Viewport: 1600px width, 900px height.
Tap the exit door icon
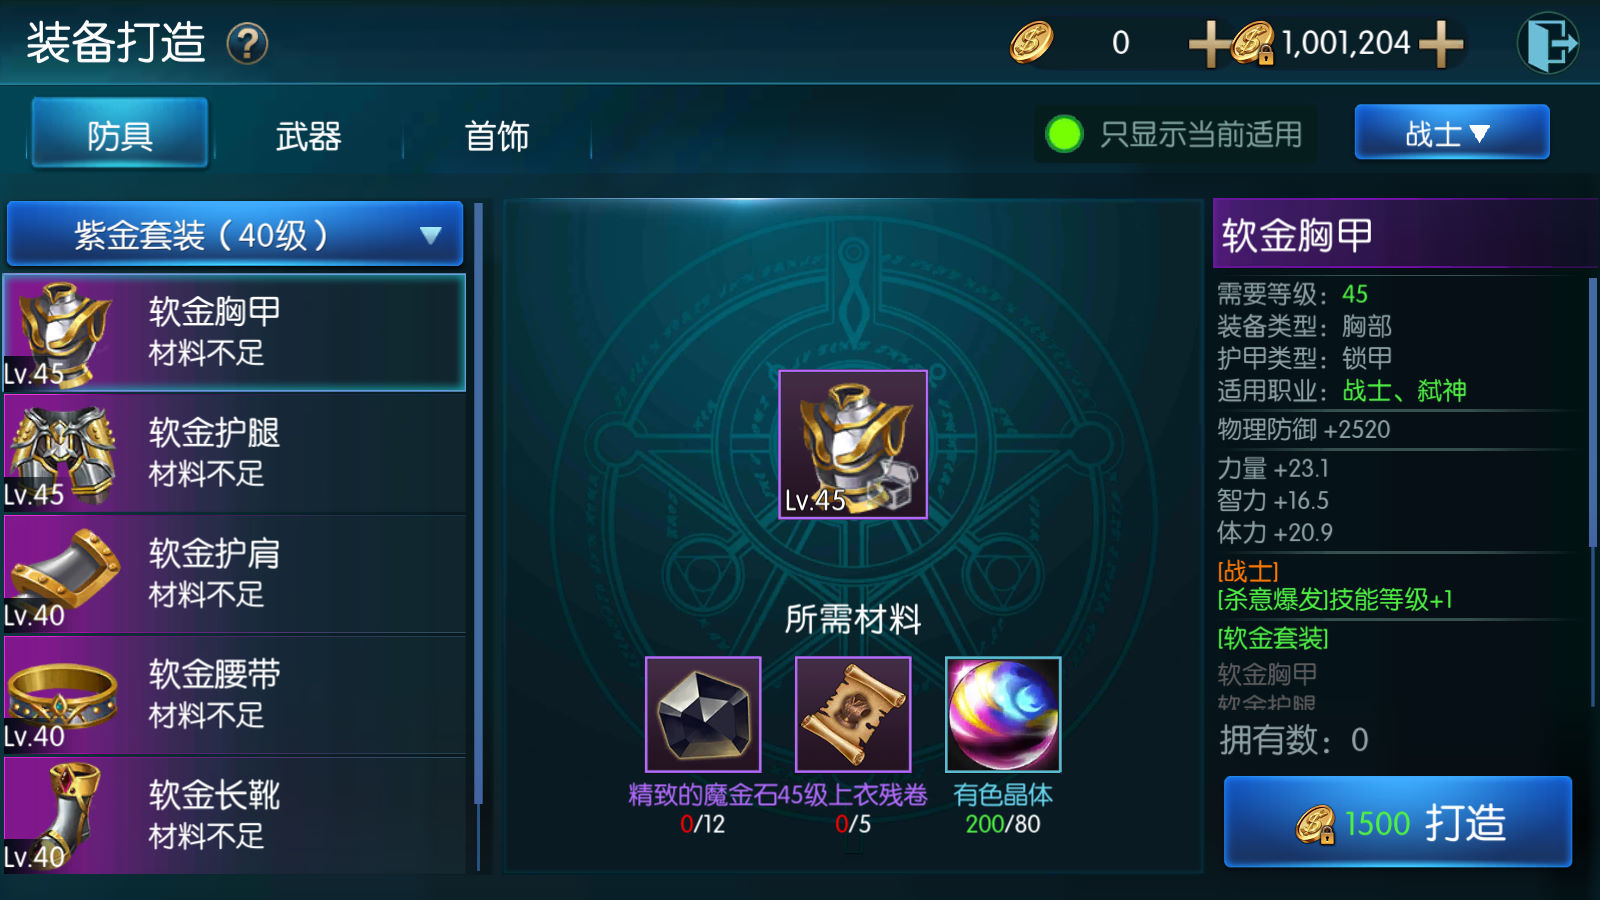[x=1548, y=43]
